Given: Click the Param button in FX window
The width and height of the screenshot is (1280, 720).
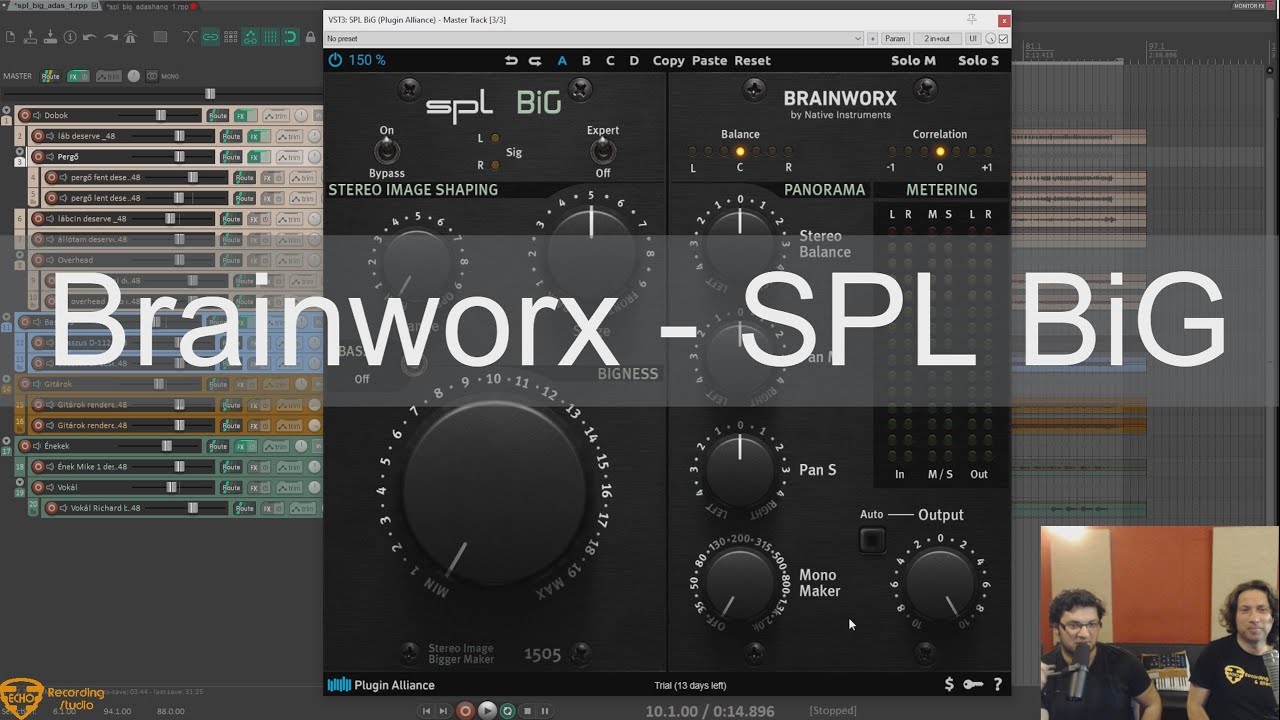Looking at the screenshot, I should click(895, 38).
